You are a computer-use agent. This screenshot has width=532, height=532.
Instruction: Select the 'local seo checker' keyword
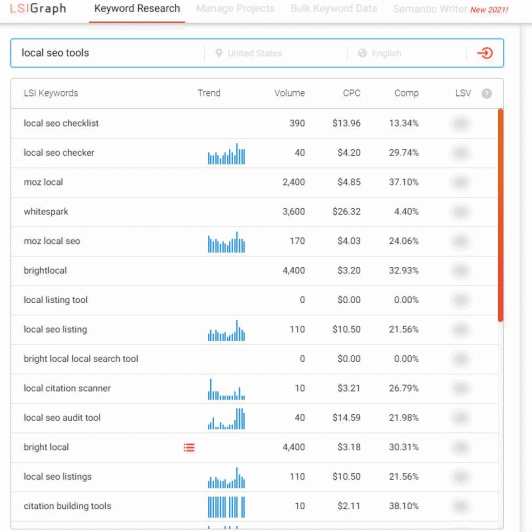[59, 153]
